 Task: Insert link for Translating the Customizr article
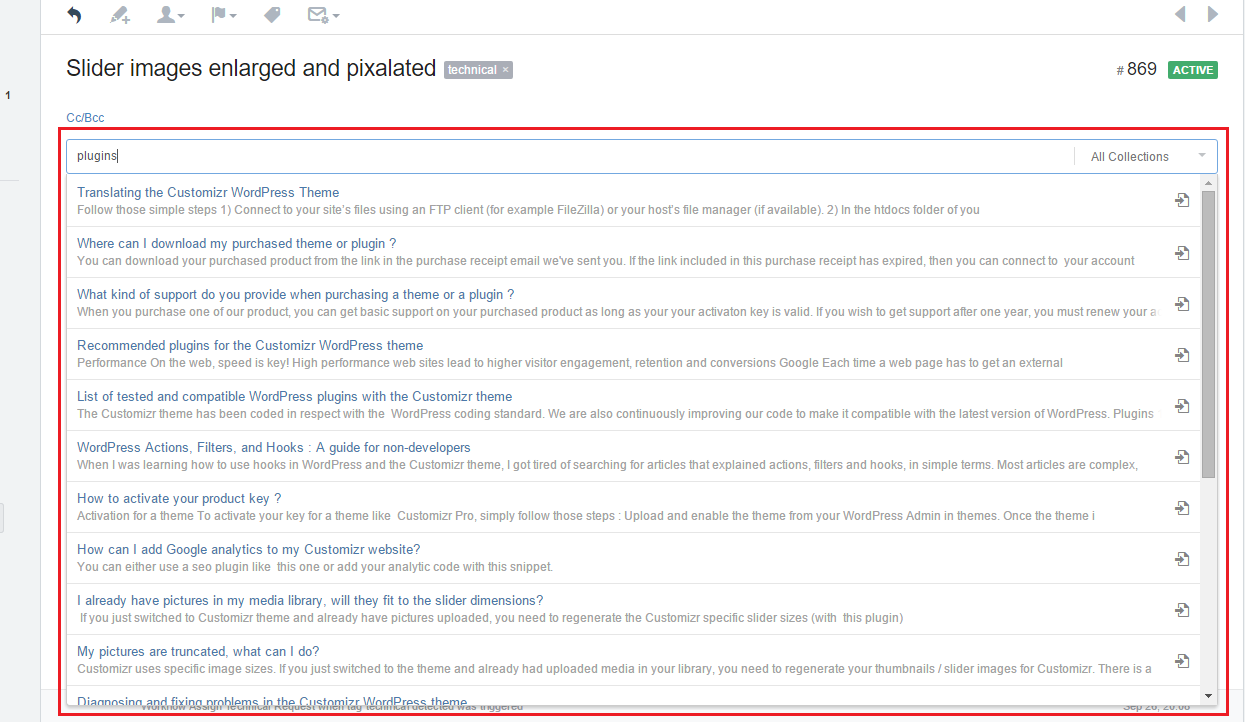pos(1182,201)
